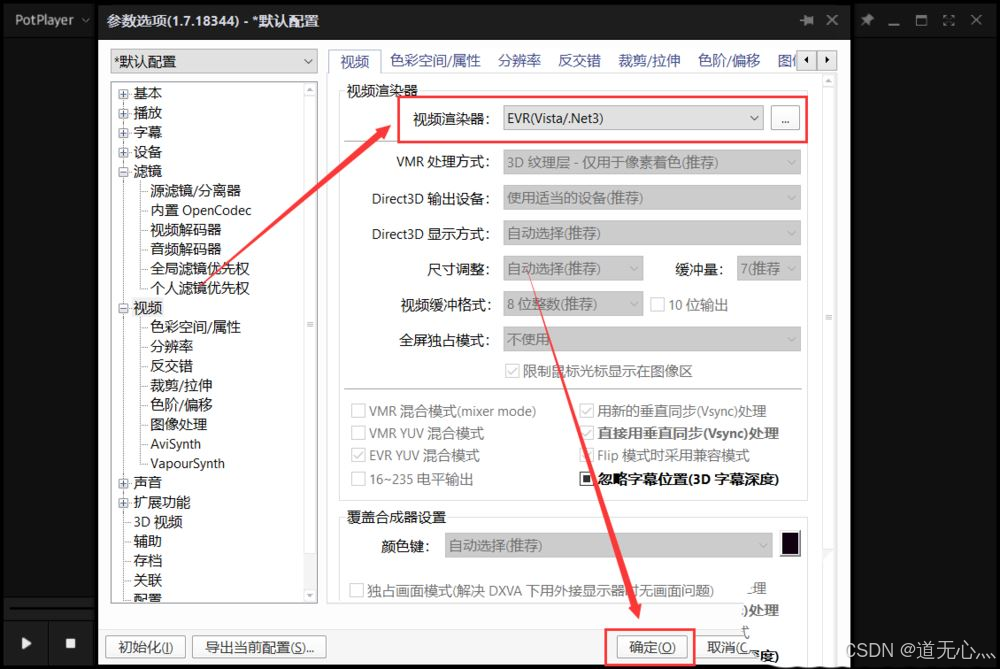Switch to the 视频 tab

pyautogui.click(x=355, y=61)
